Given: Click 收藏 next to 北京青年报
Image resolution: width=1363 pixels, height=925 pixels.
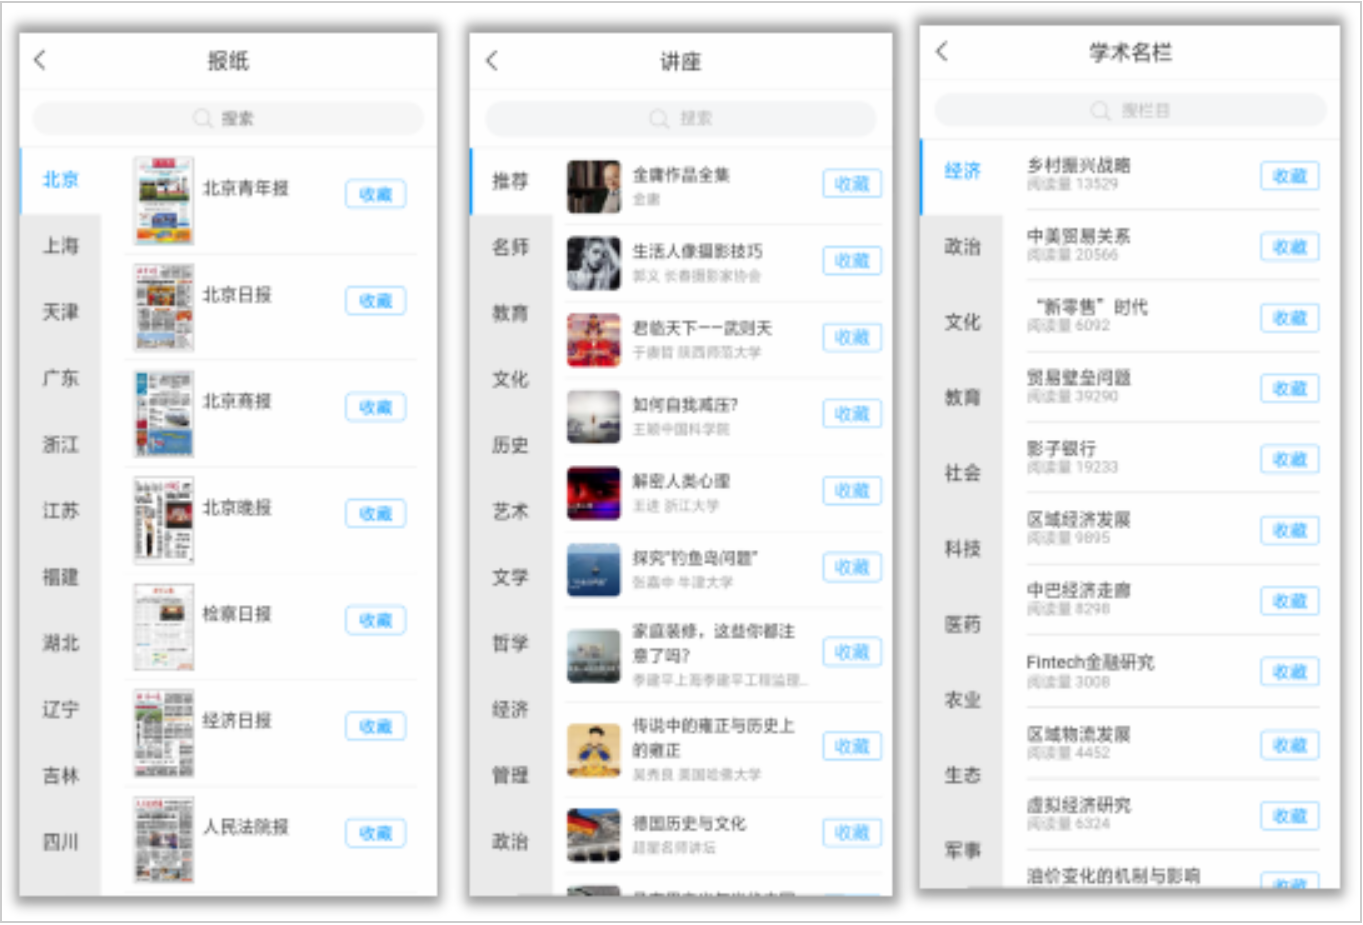Looking at the screenshot, I should click(375, 194).
